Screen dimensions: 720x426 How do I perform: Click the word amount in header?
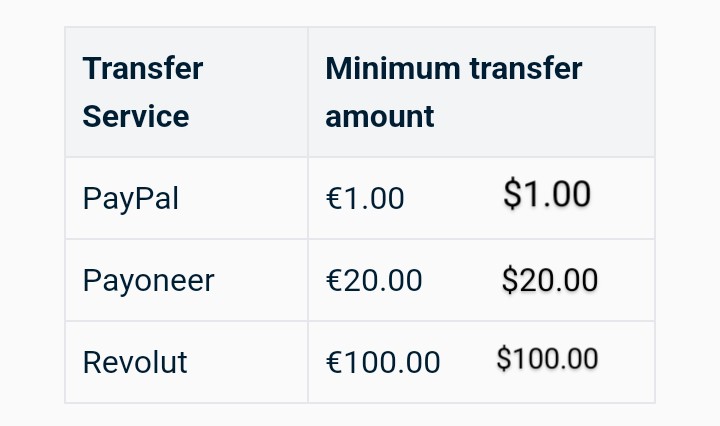pyautogui.click(x=380, y=117)
